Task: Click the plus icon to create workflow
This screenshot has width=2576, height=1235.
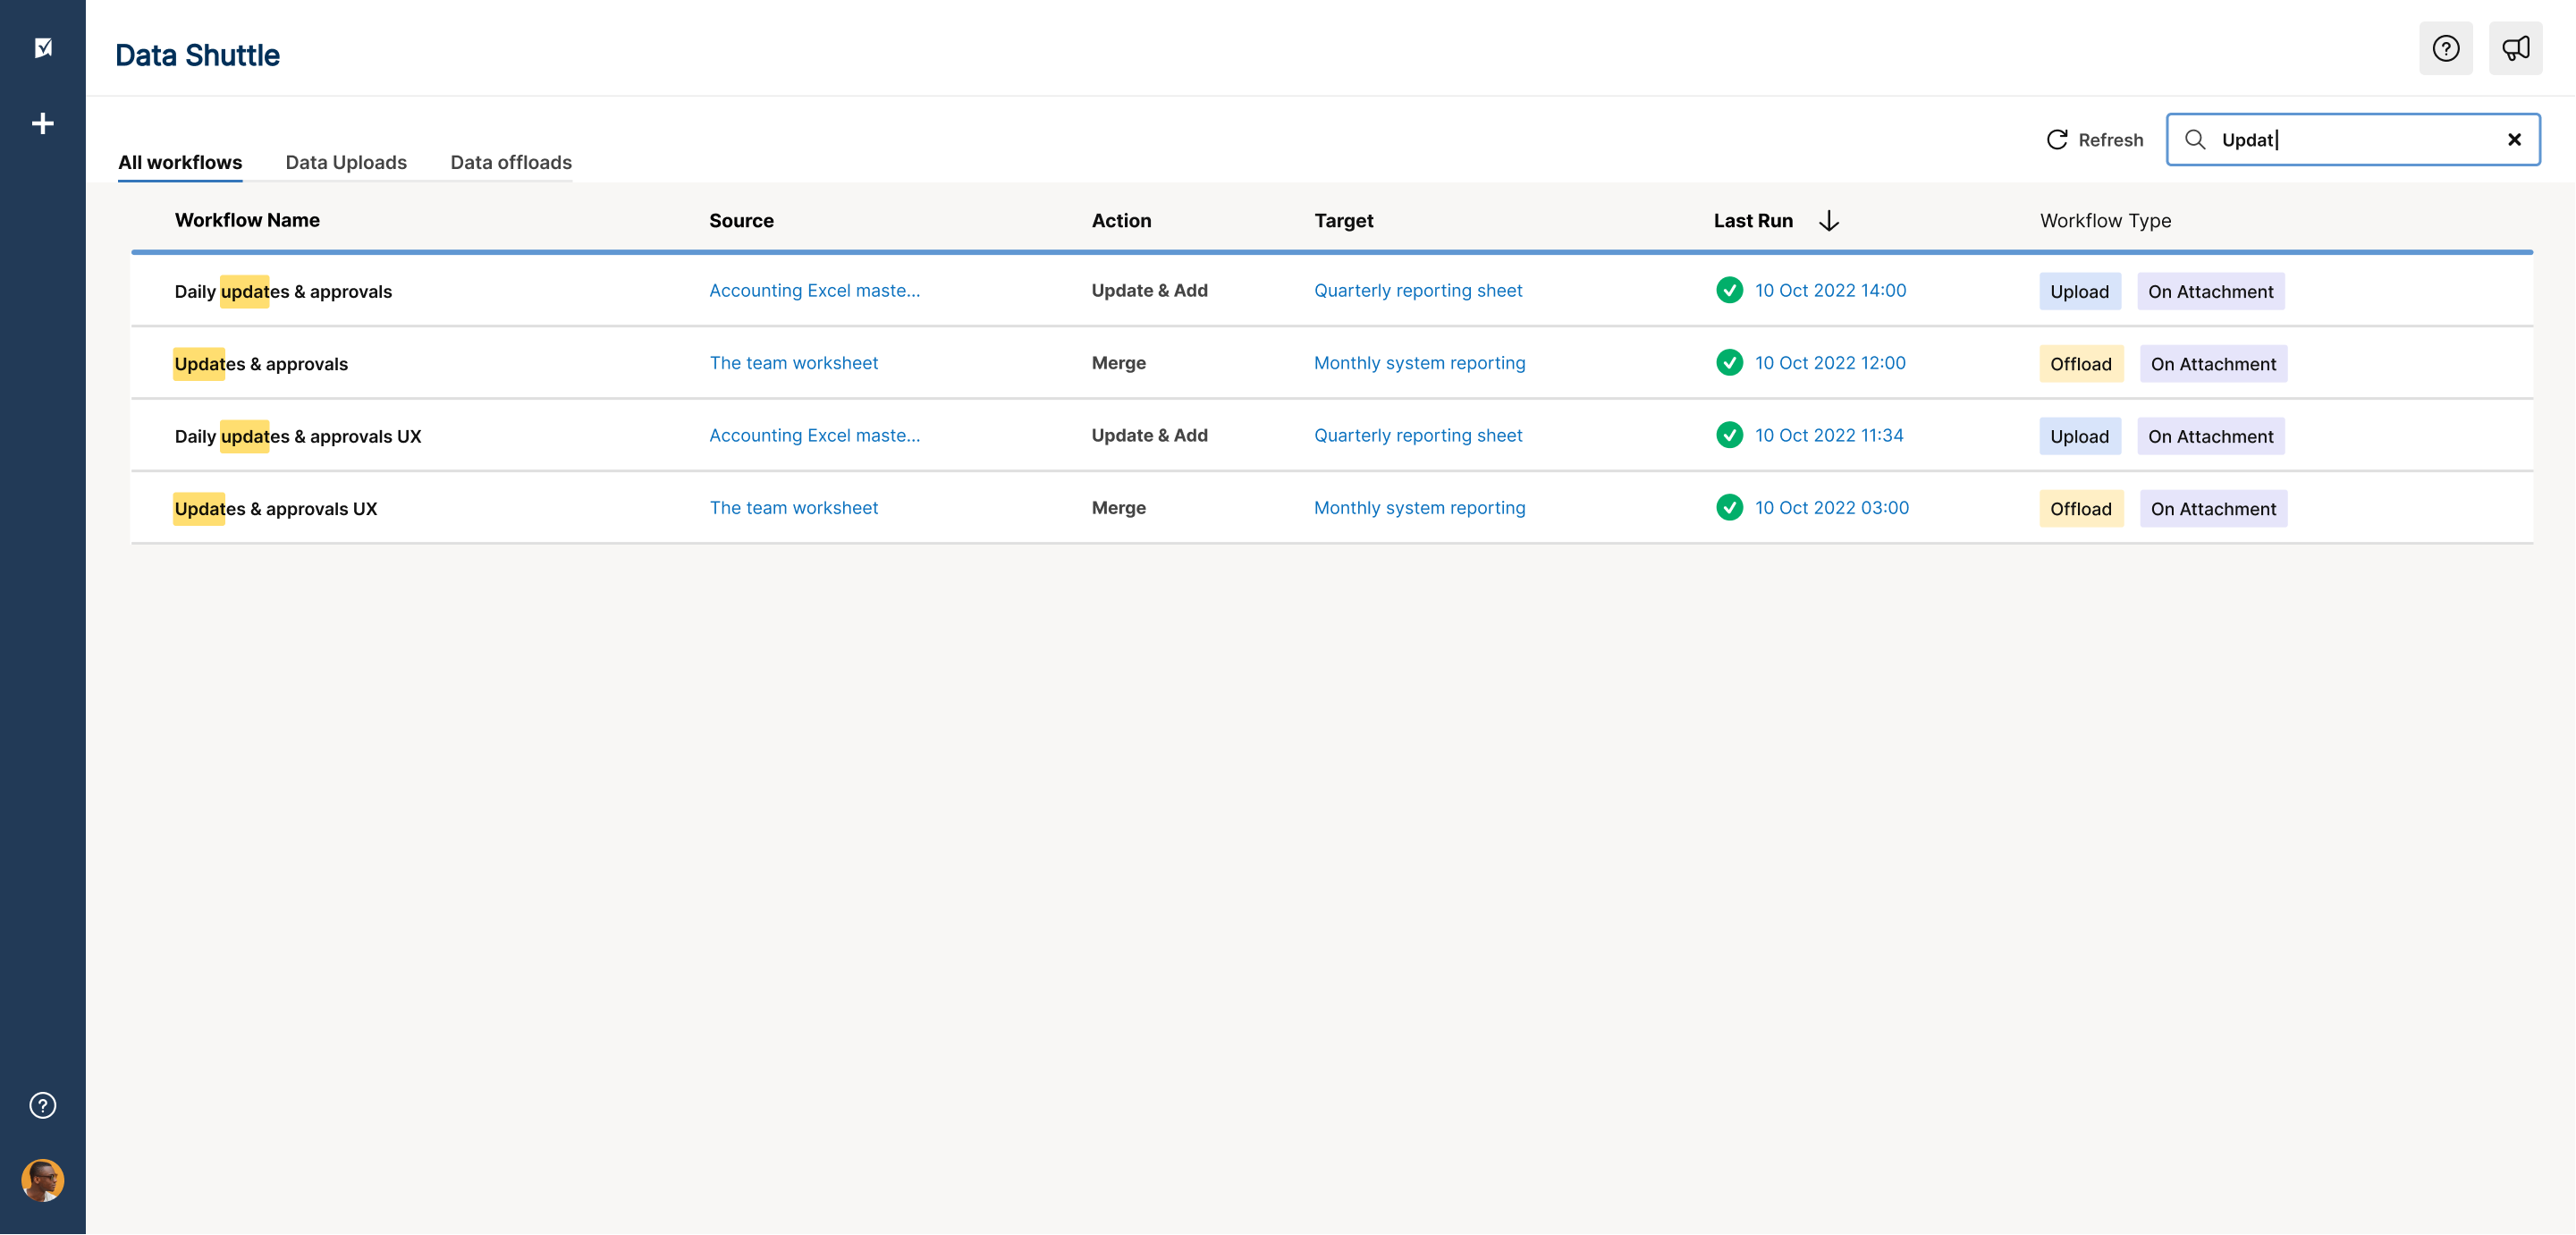Action: pyautogui.click(x=43, y=123)
